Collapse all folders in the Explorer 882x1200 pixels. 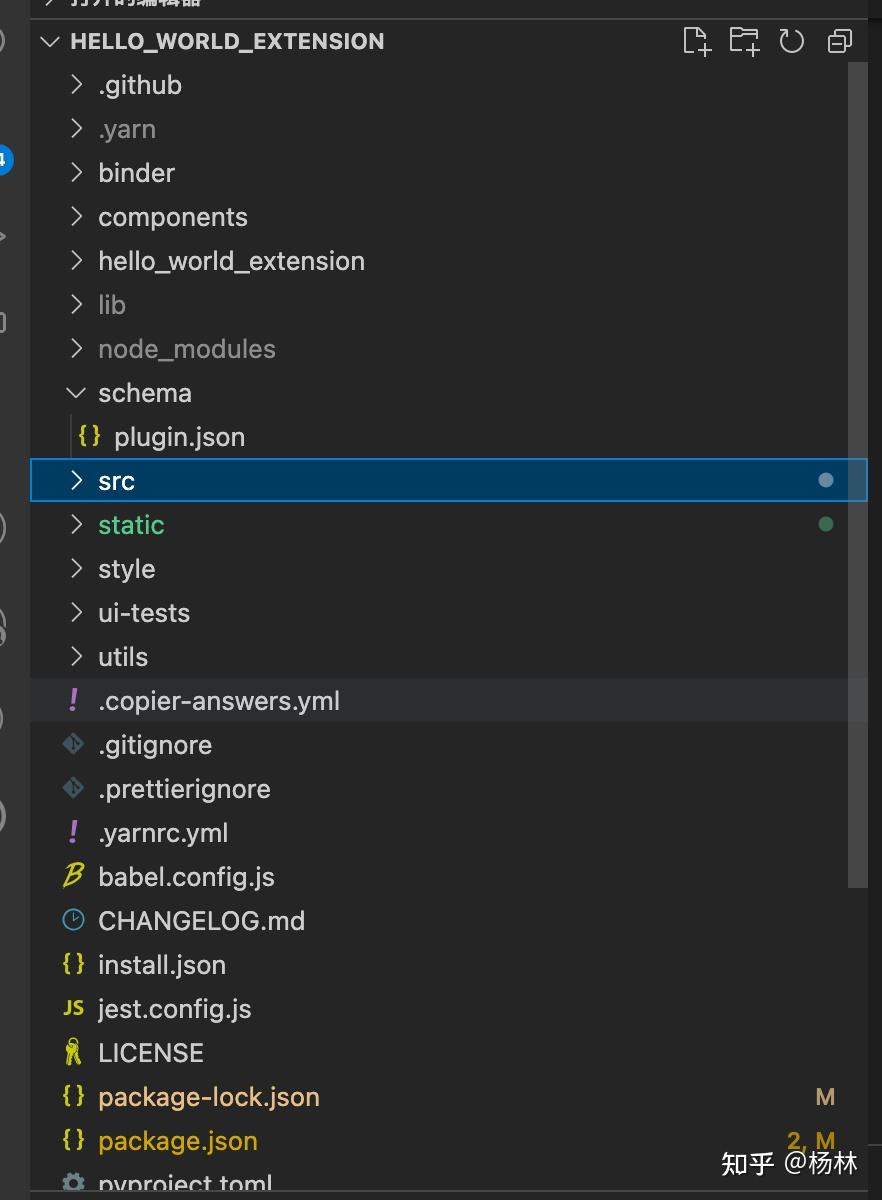(x=839, y=41)
